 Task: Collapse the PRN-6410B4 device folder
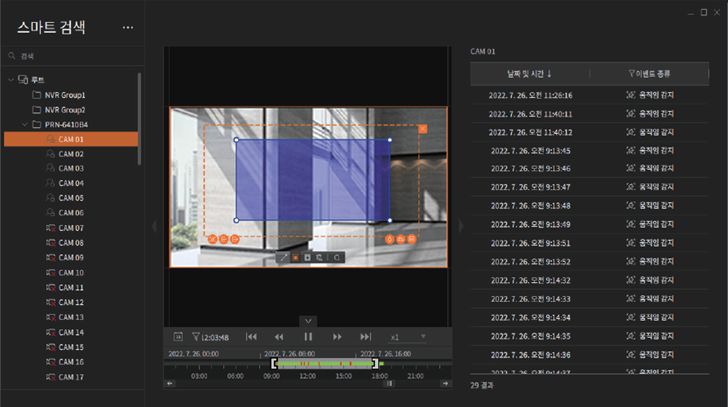[x=24, y=124]
